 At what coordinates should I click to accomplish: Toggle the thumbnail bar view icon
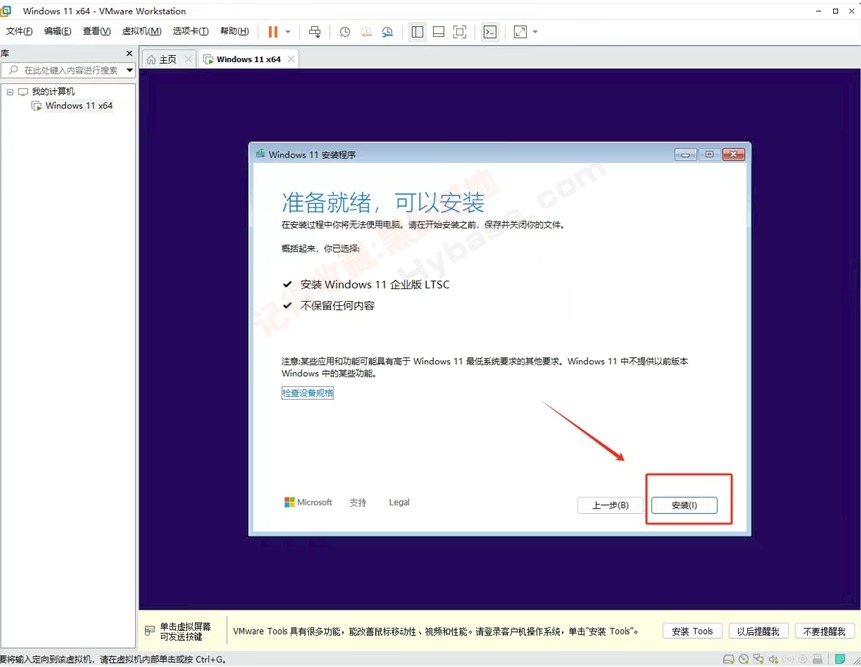pos(438,32)
